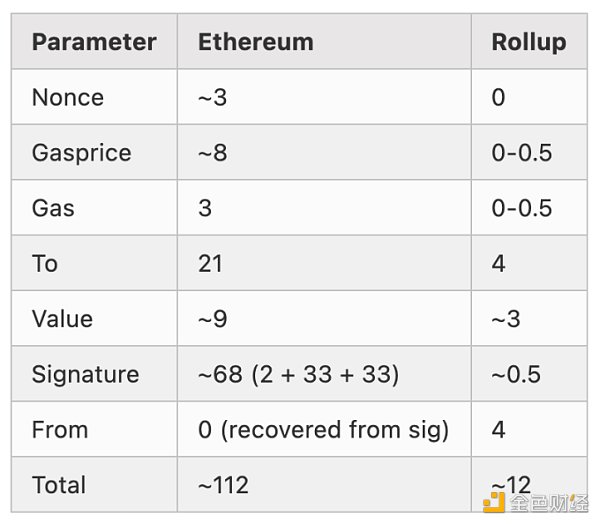Click the '0 (recovered from sig)' cell
Image resolution: width=600 pixels, height=524 pixels.
(323, 430)
